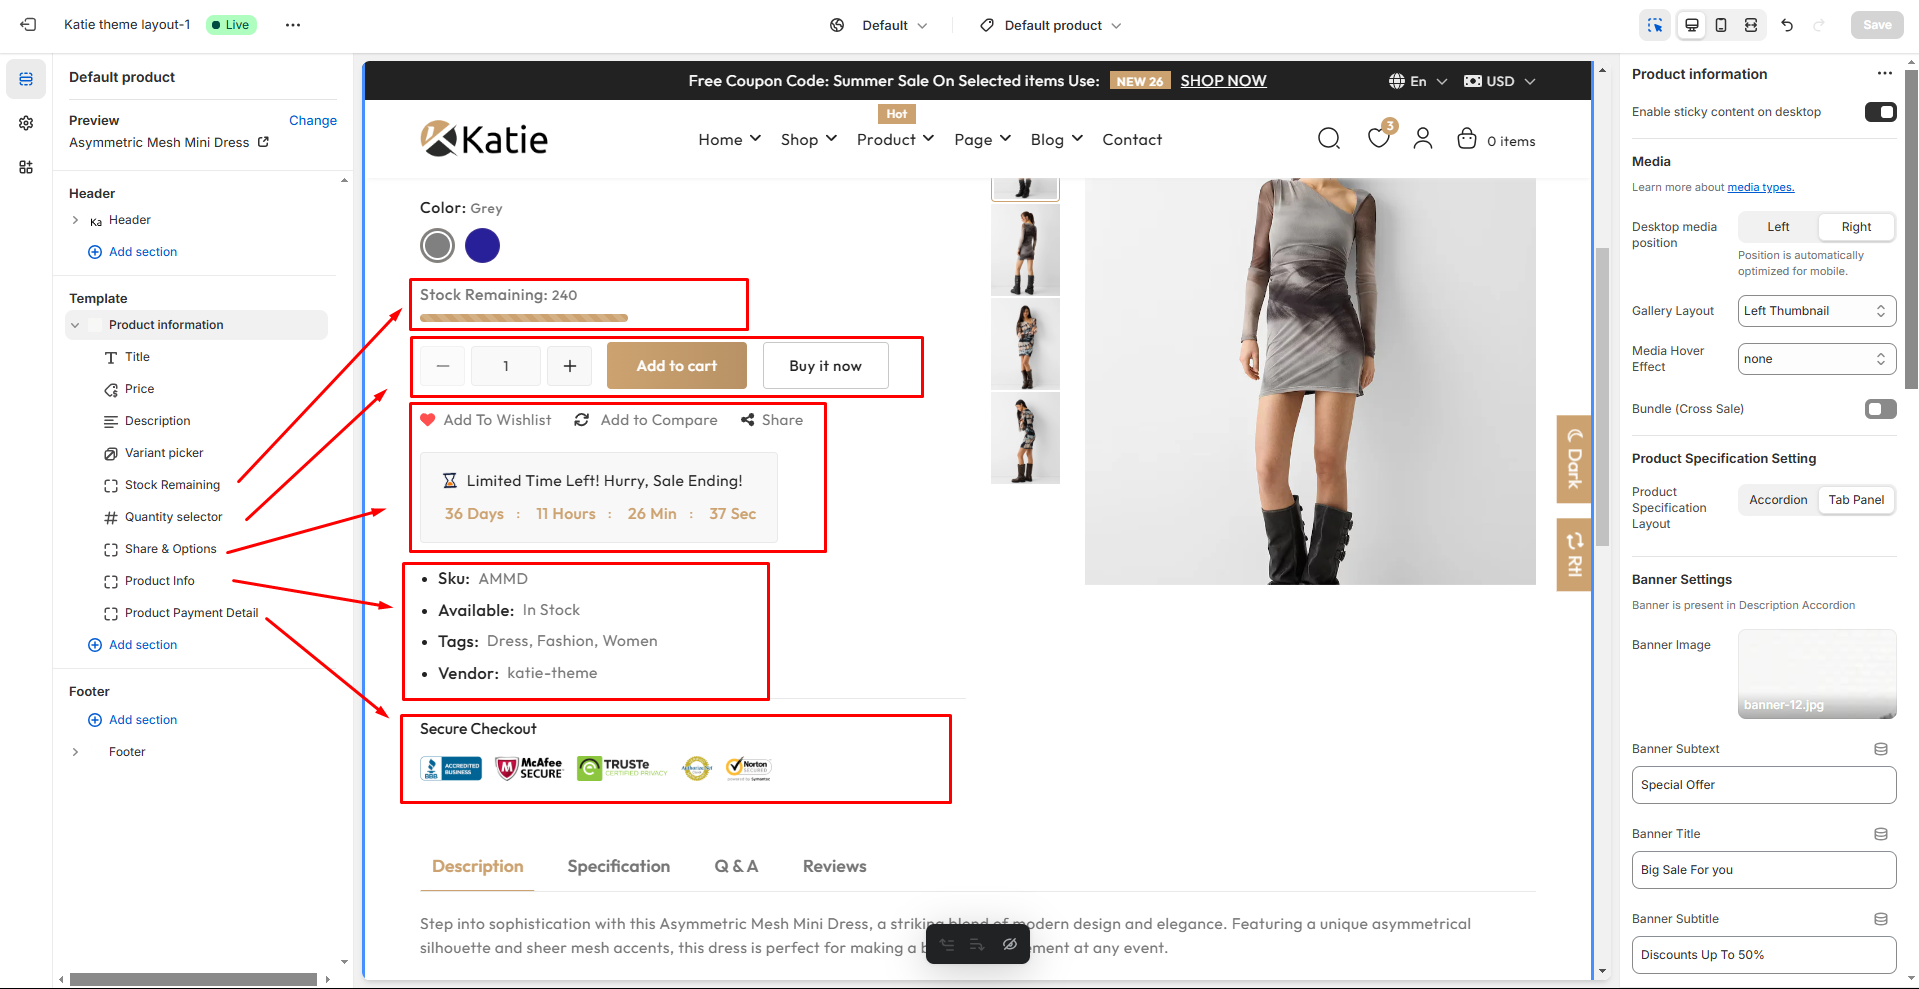Enable sticky content on desktop
This screenshot has width=1919, height=989.
1880,111
